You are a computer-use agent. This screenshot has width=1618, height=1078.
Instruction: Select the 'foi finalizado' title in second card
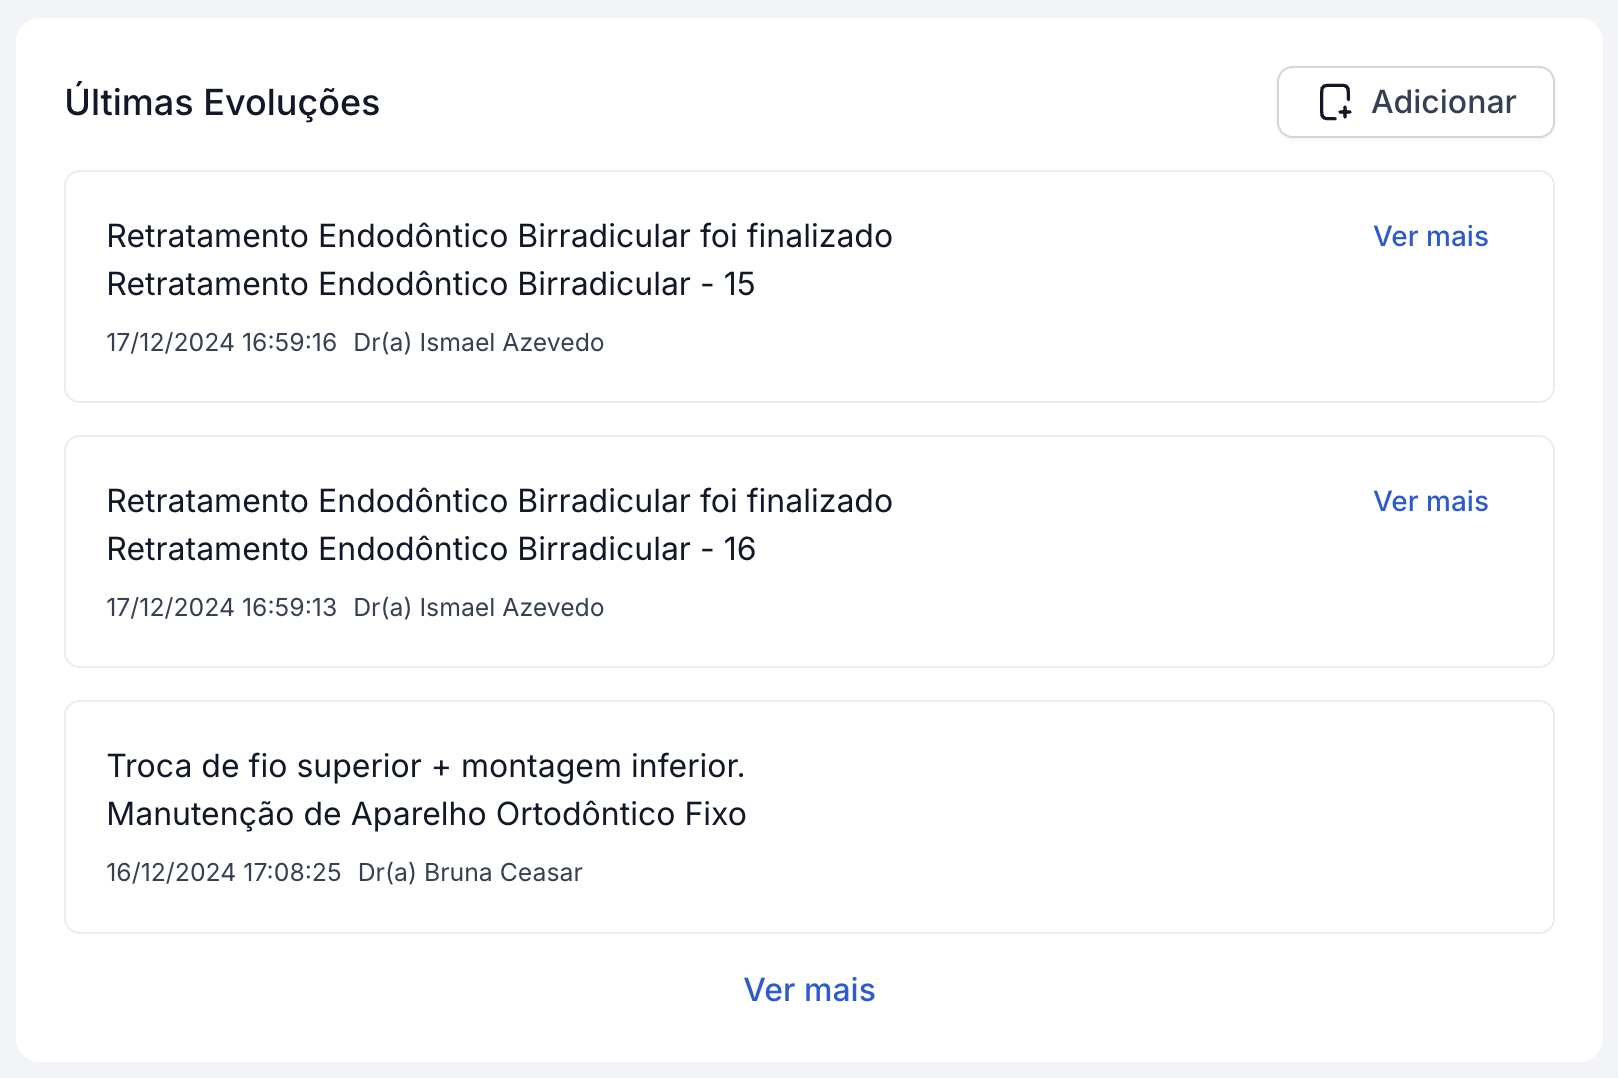[x=499, y=501]
